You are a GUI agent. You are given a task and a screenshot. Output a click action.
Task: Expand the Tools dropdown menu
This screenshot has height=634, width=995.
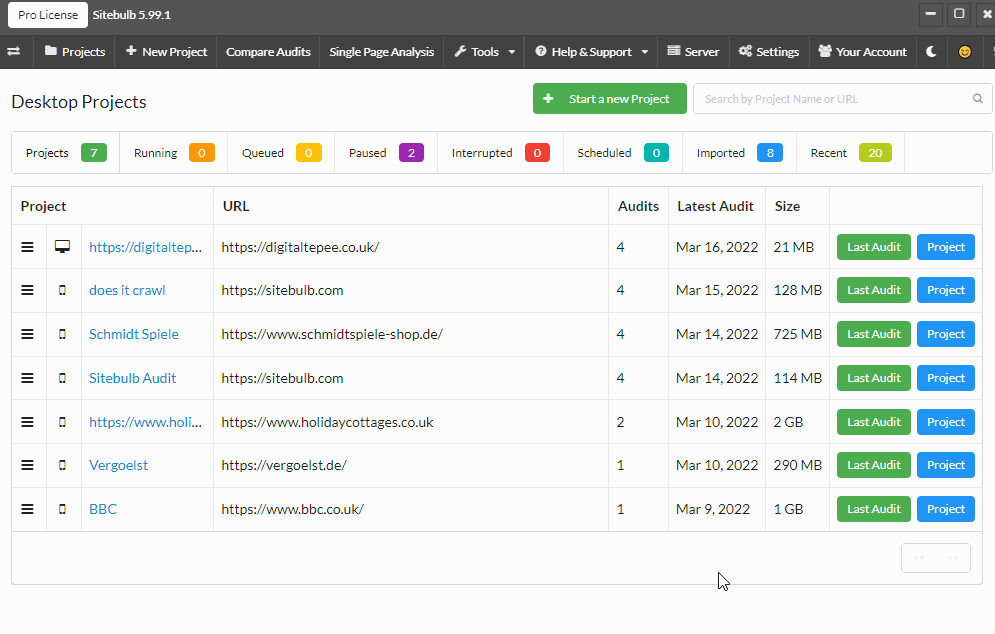(x=485, y=52)
